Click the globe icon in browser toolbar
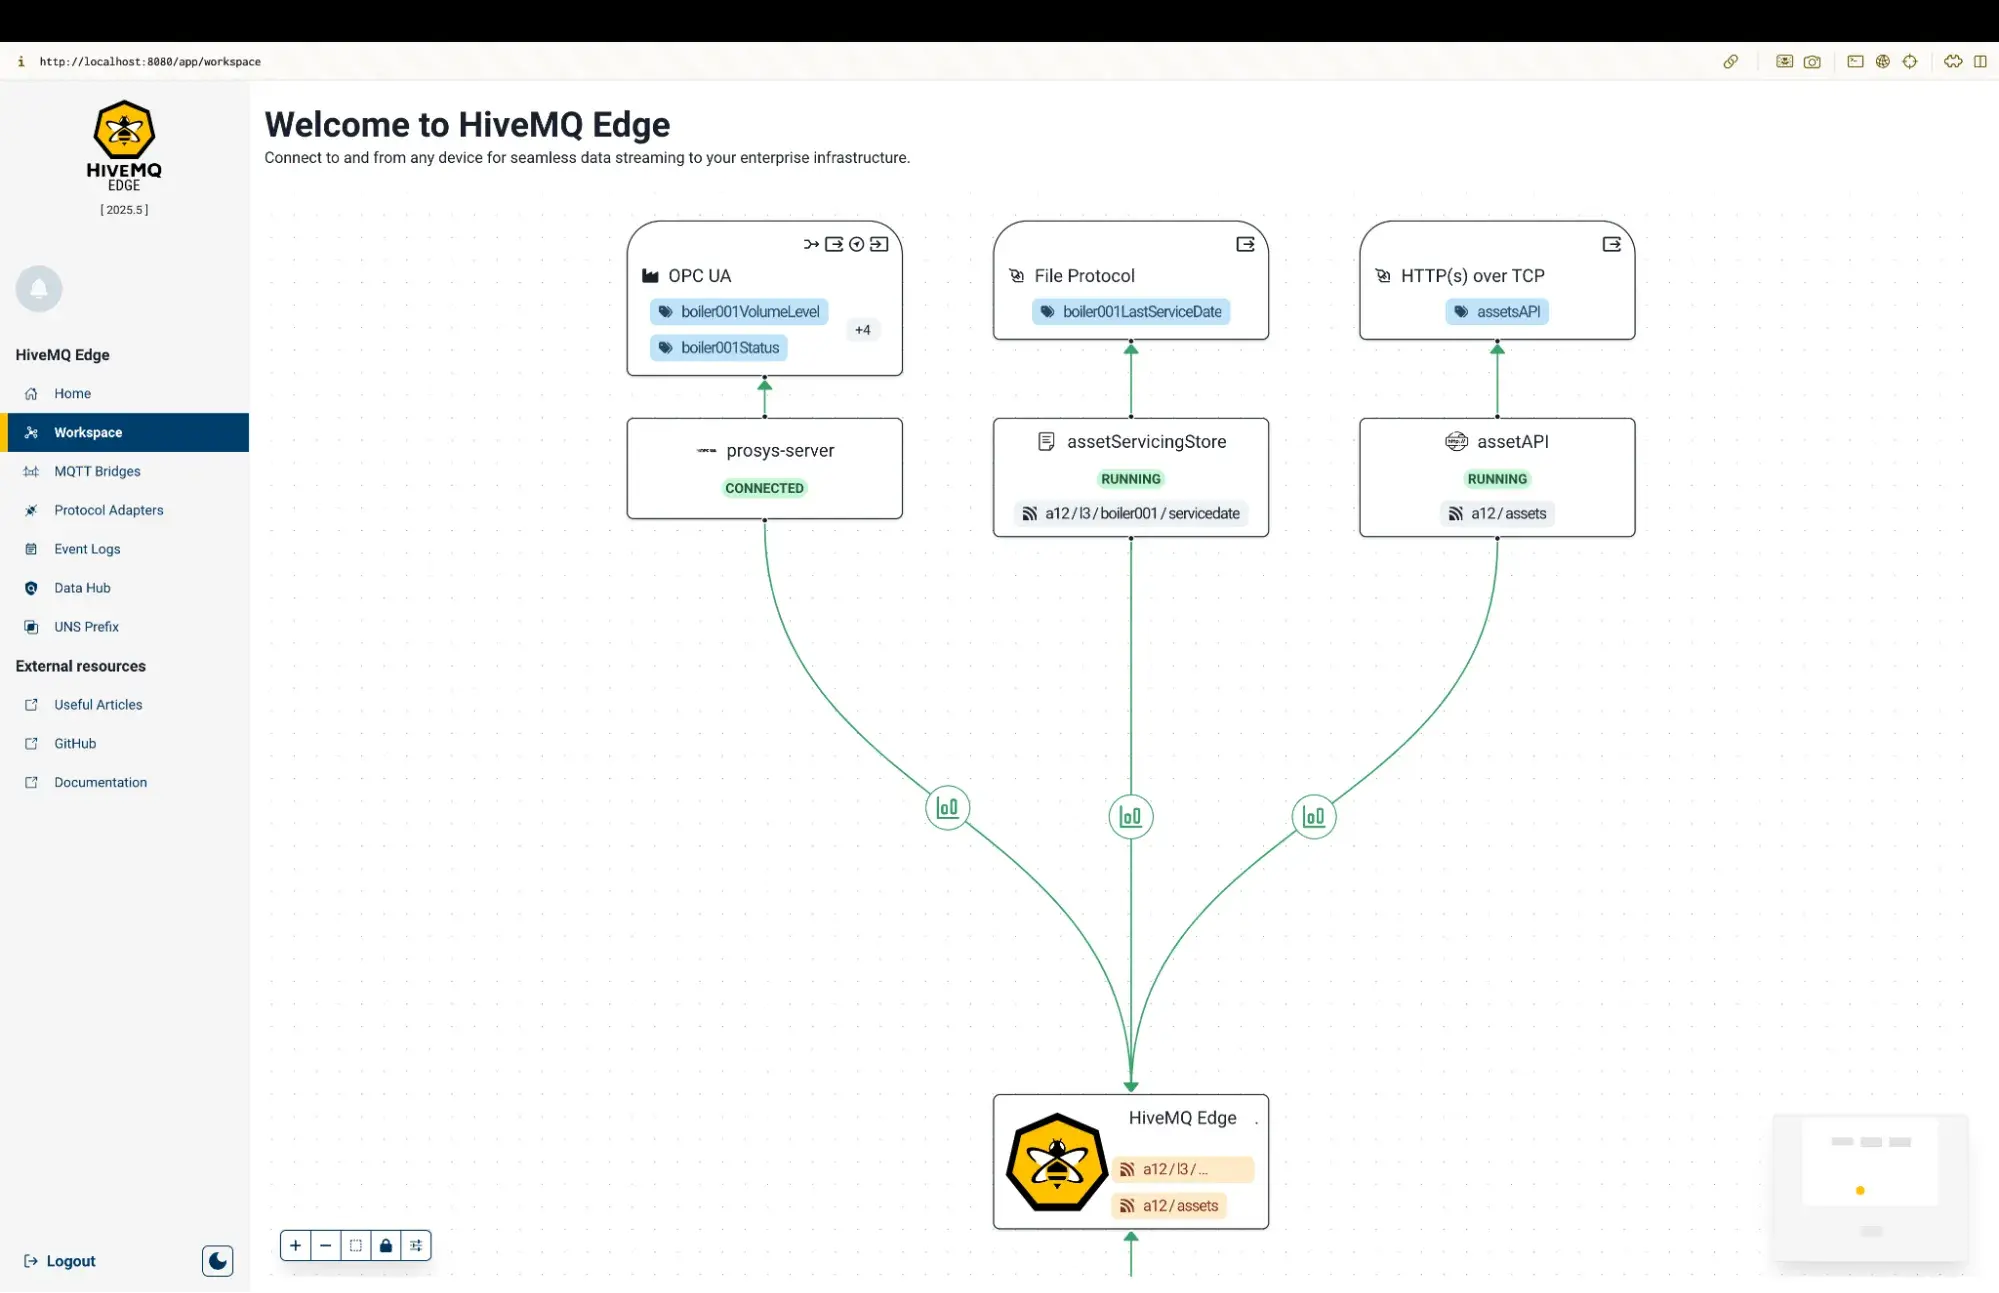This screenshot has height=1293, width=1999. pyautogui.click(x=1883, y=62)
